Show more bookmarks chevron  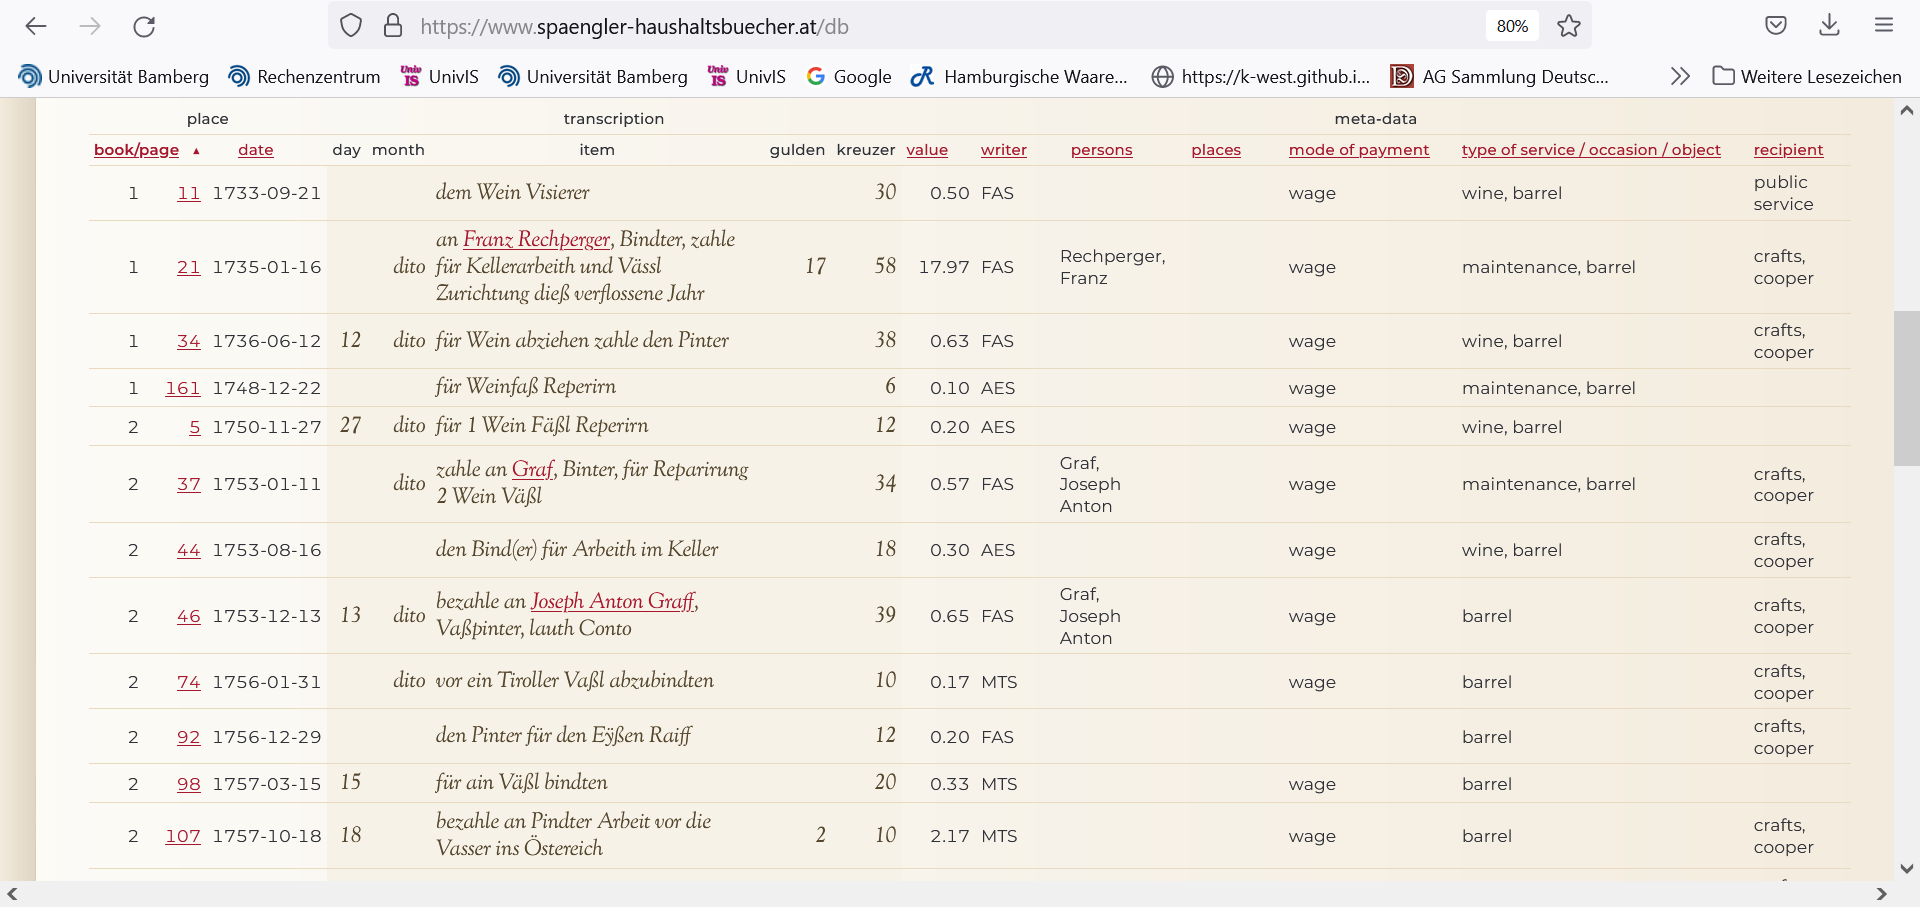coord(1680,76)
